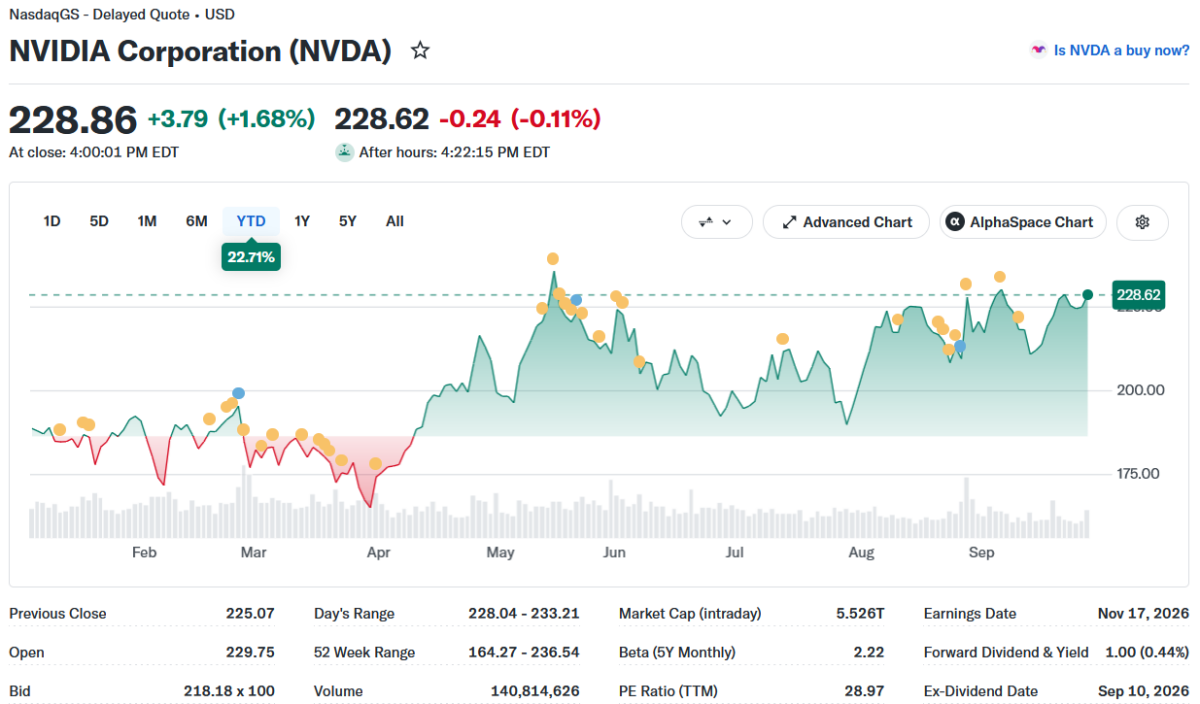The height and width of the screenshot is (704, 1200).
Task: Click the Volume value 140,814,626
Action: pos(535,691)
